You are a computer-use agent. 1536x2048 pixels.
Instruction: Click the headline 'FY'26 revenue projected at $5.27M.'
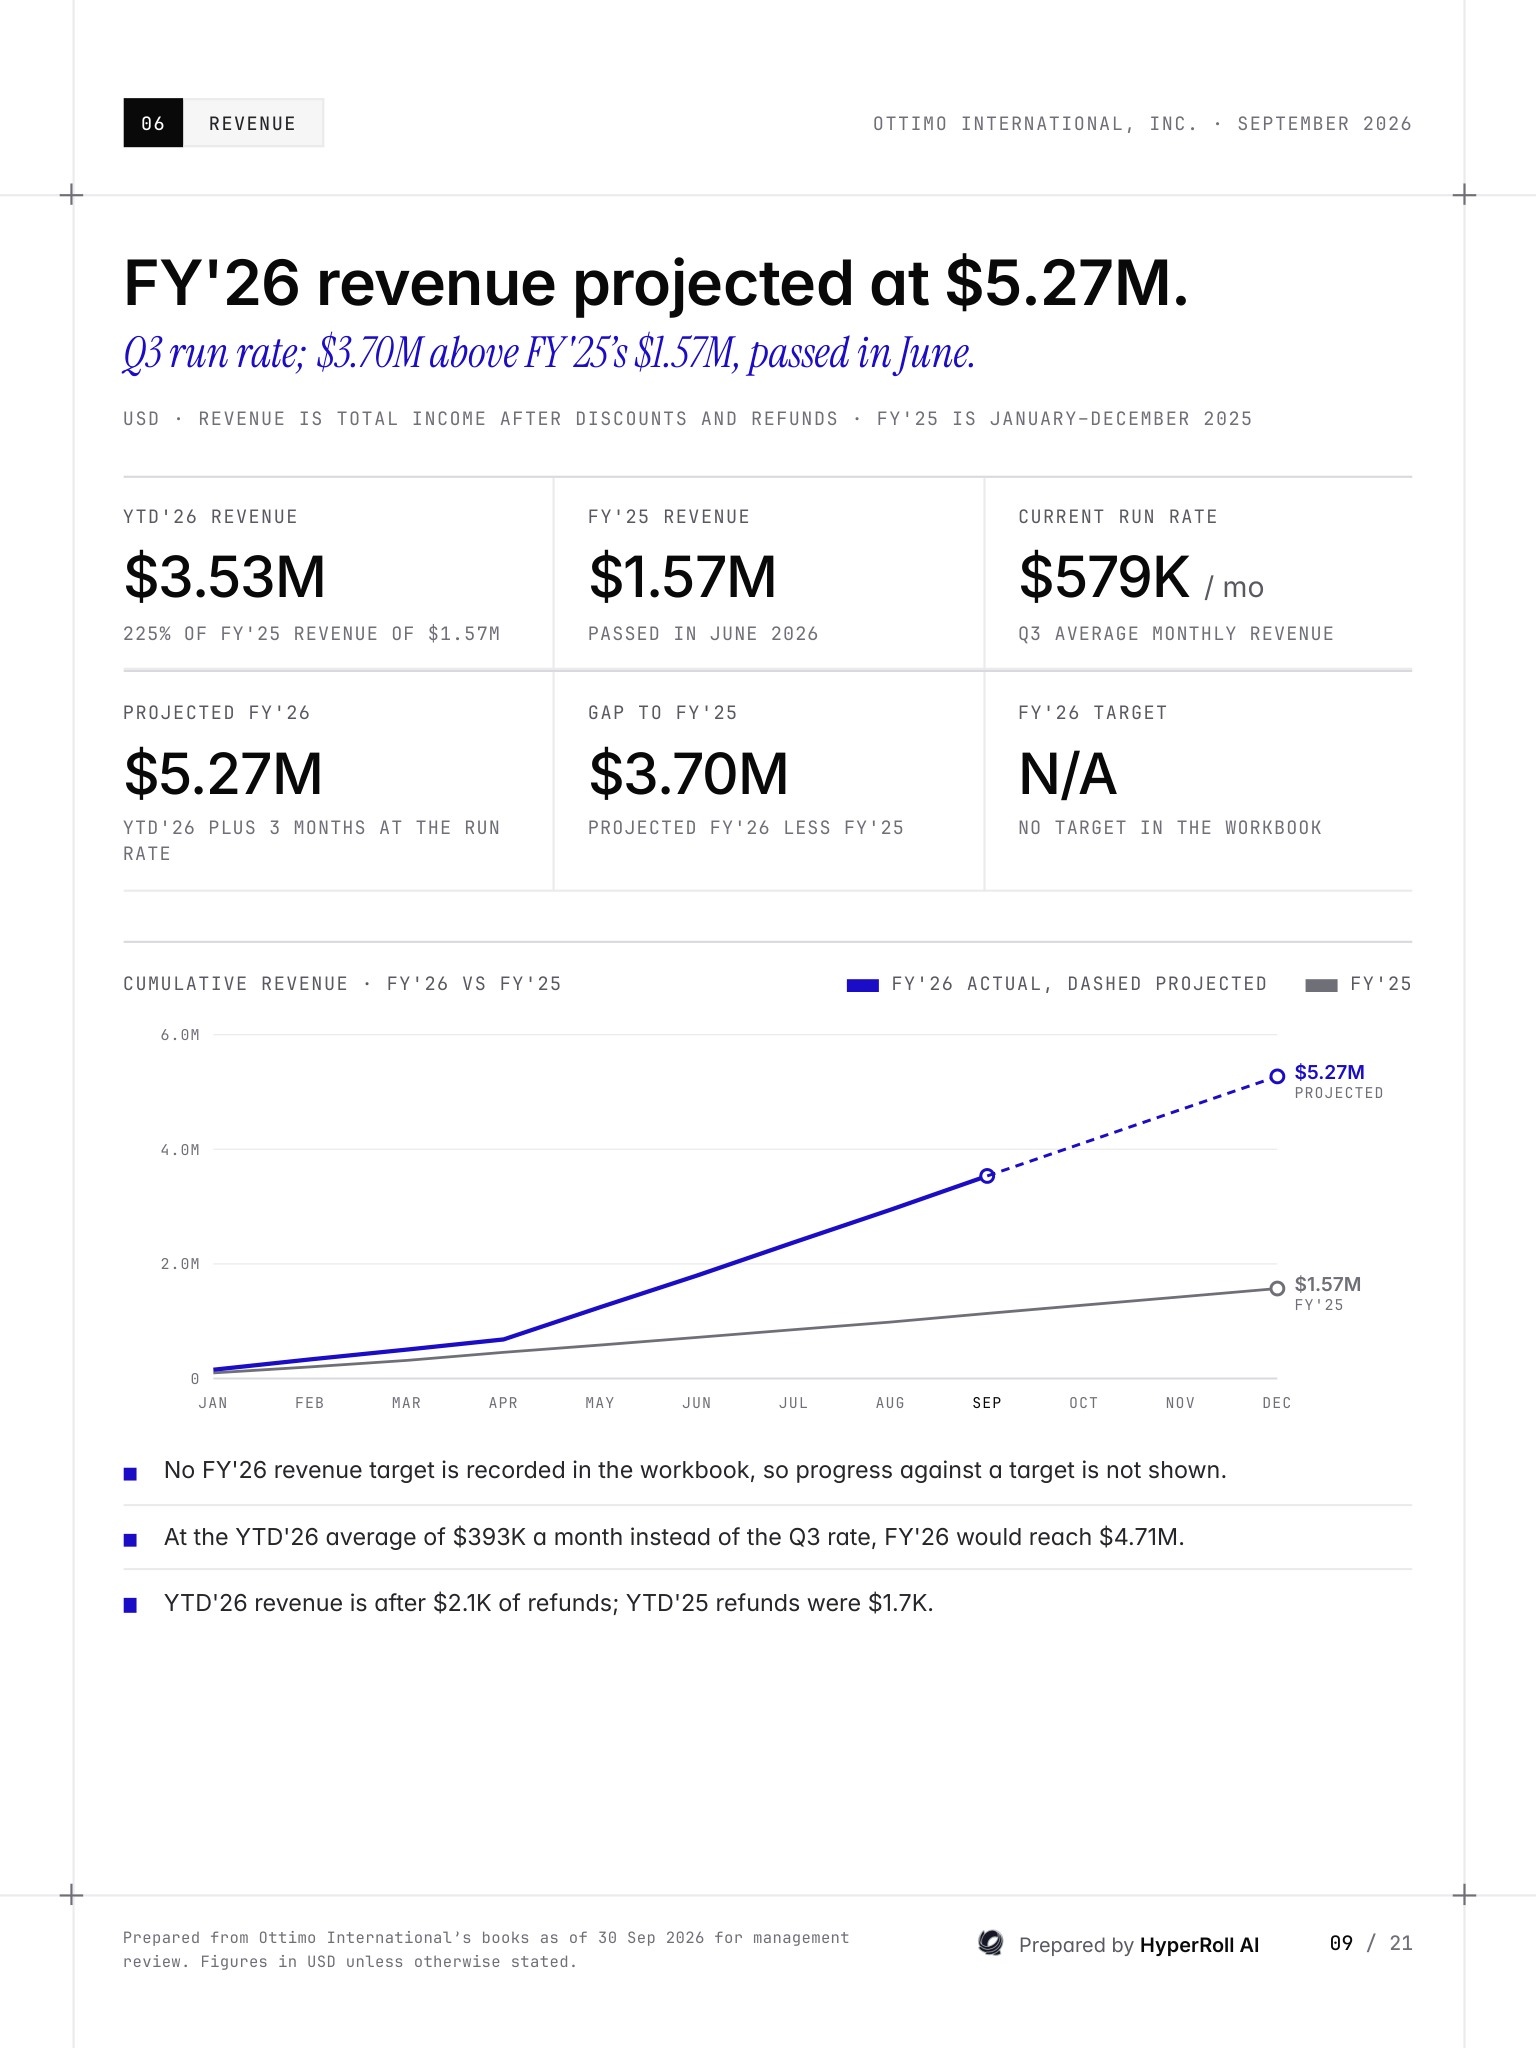656,283
